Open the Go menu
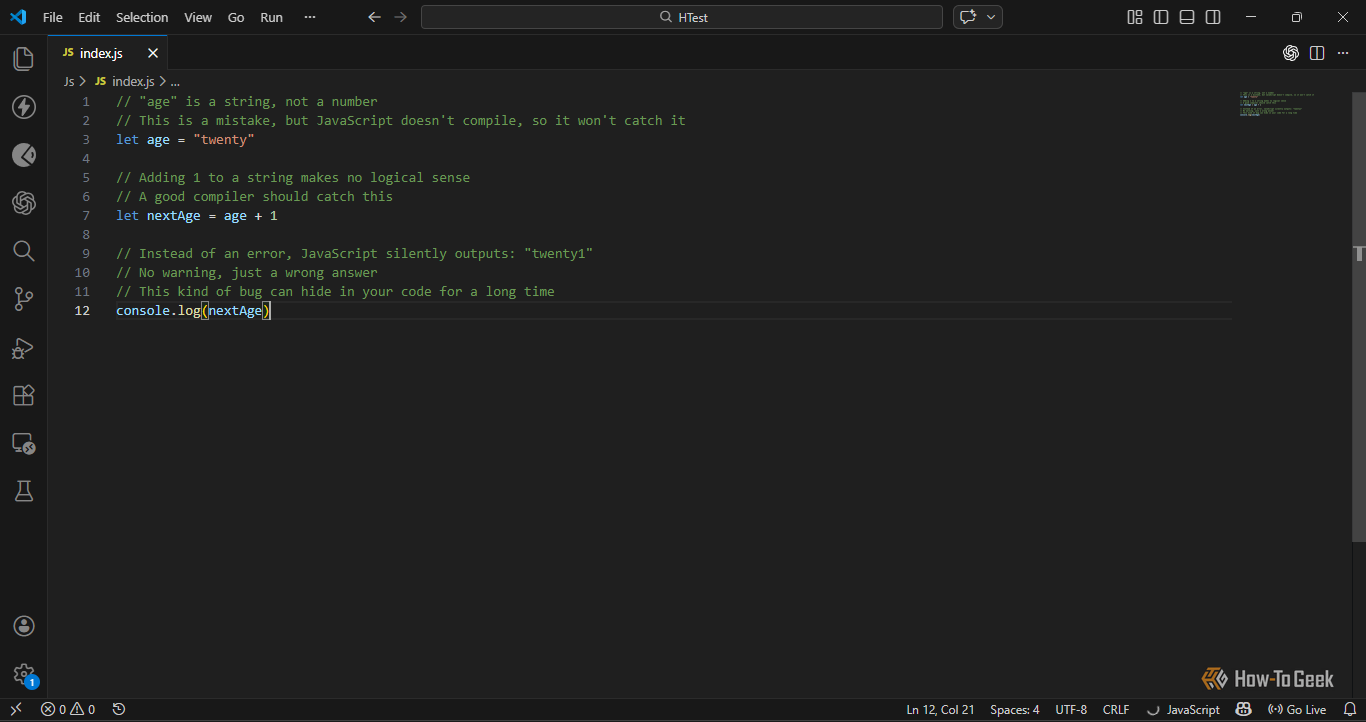This screenshot has height=722, width=1366. pos(236,17)
